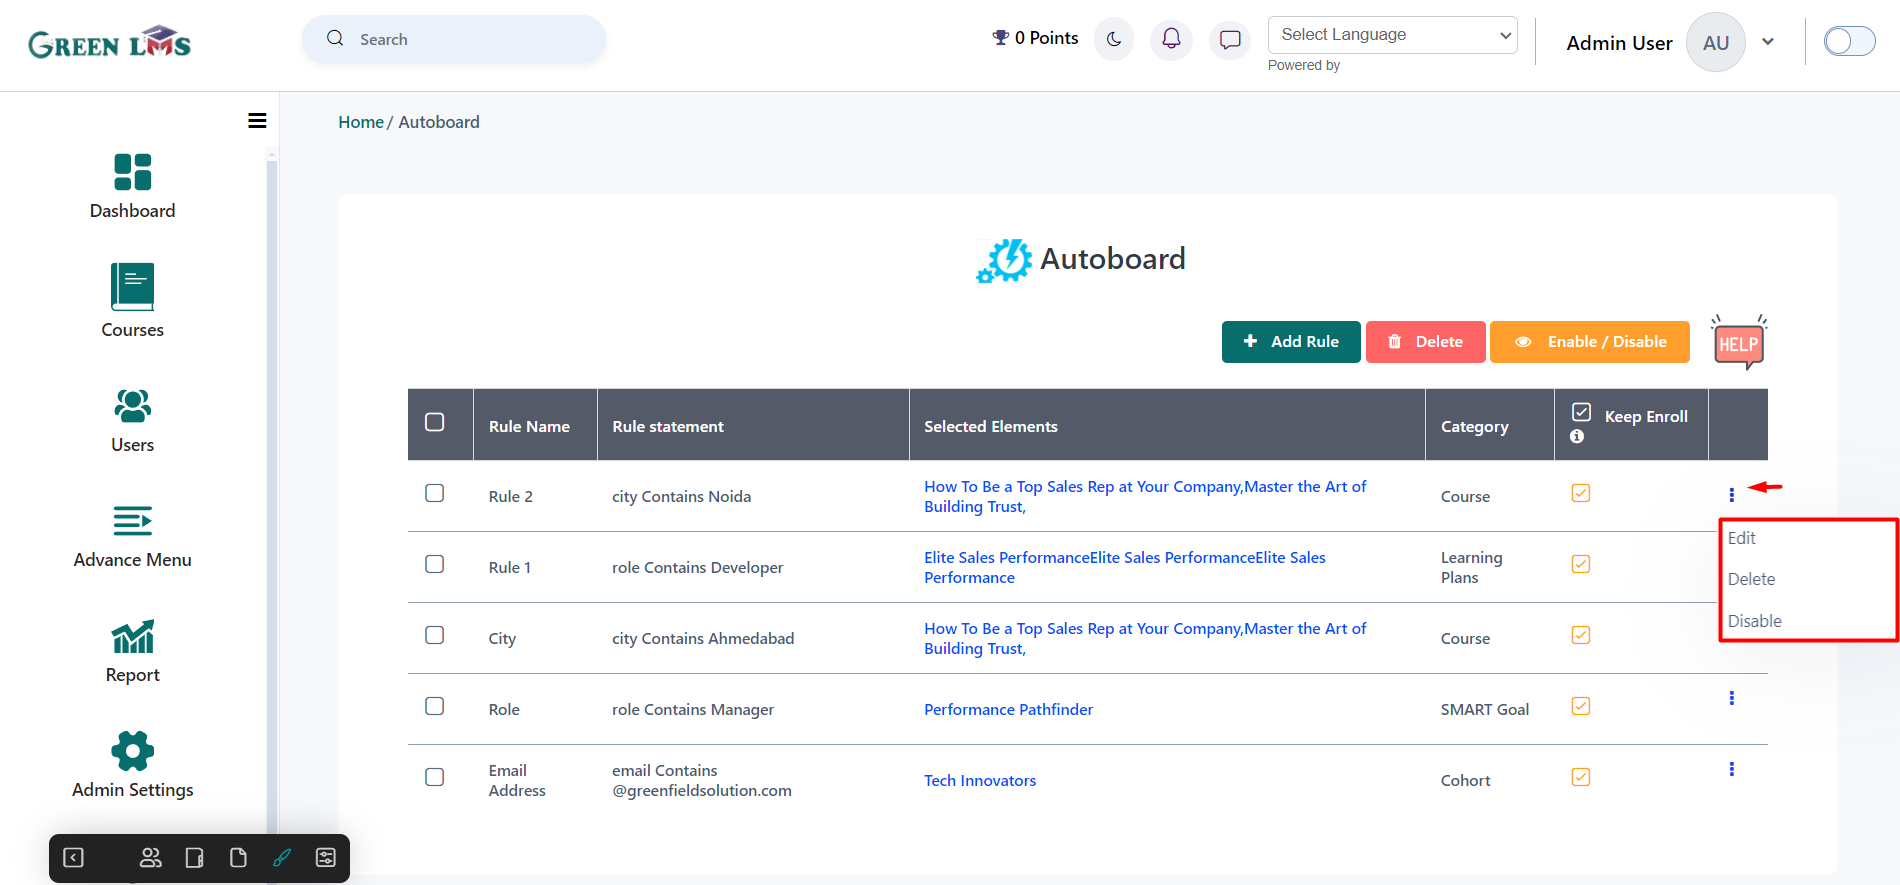Screen dimensions: 1900x885
Task: Choose Edit from the rule context menu
Action: [1741, 538]
